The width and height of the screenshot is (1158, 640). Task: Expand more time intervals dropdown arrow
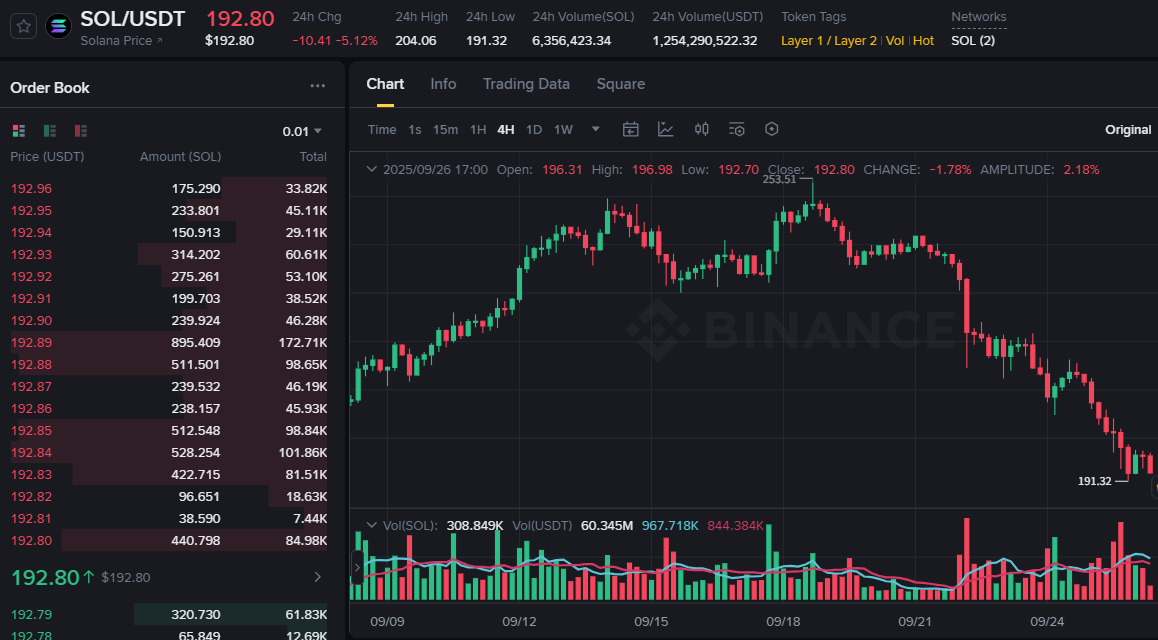pyautogui.click(x=595, y=129)
